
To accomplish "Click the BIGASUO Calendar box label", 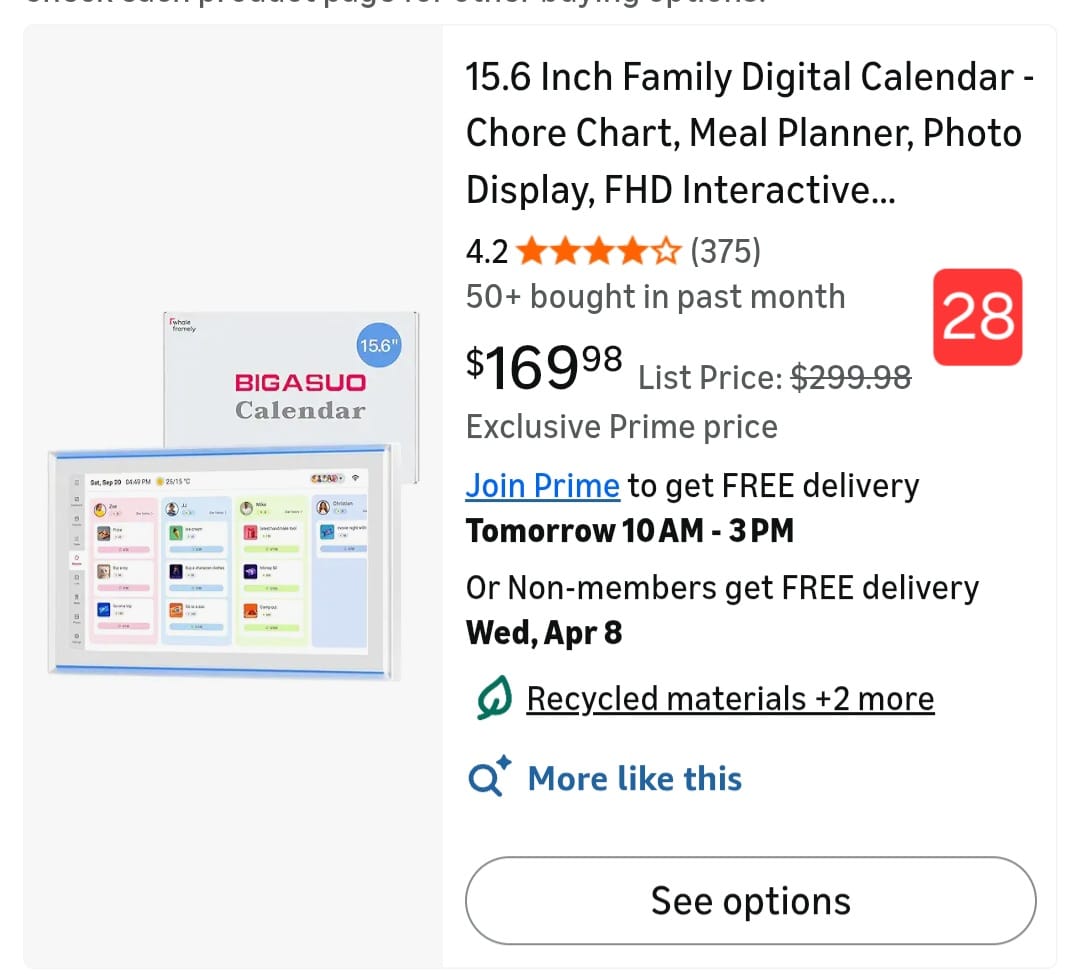I will [300, 396].
